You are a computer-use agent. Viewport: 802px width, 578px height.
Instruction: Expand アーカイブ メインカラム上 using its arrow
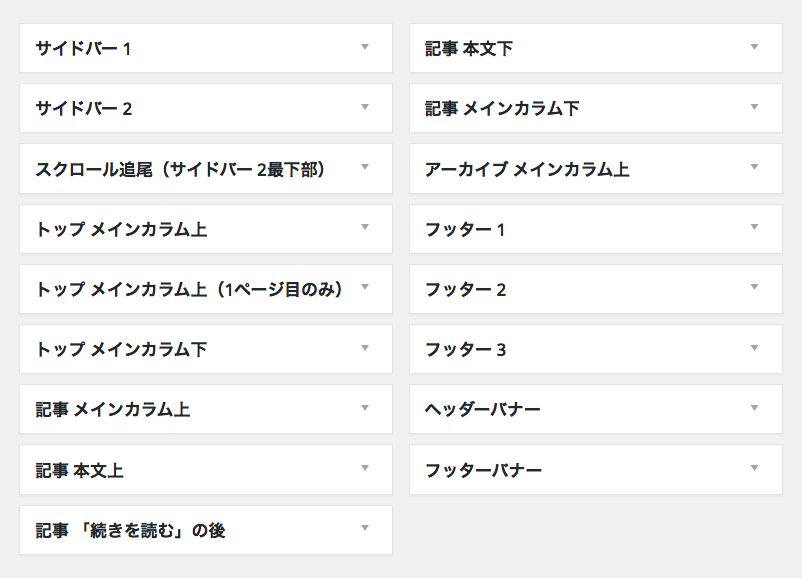click(755, 167)
